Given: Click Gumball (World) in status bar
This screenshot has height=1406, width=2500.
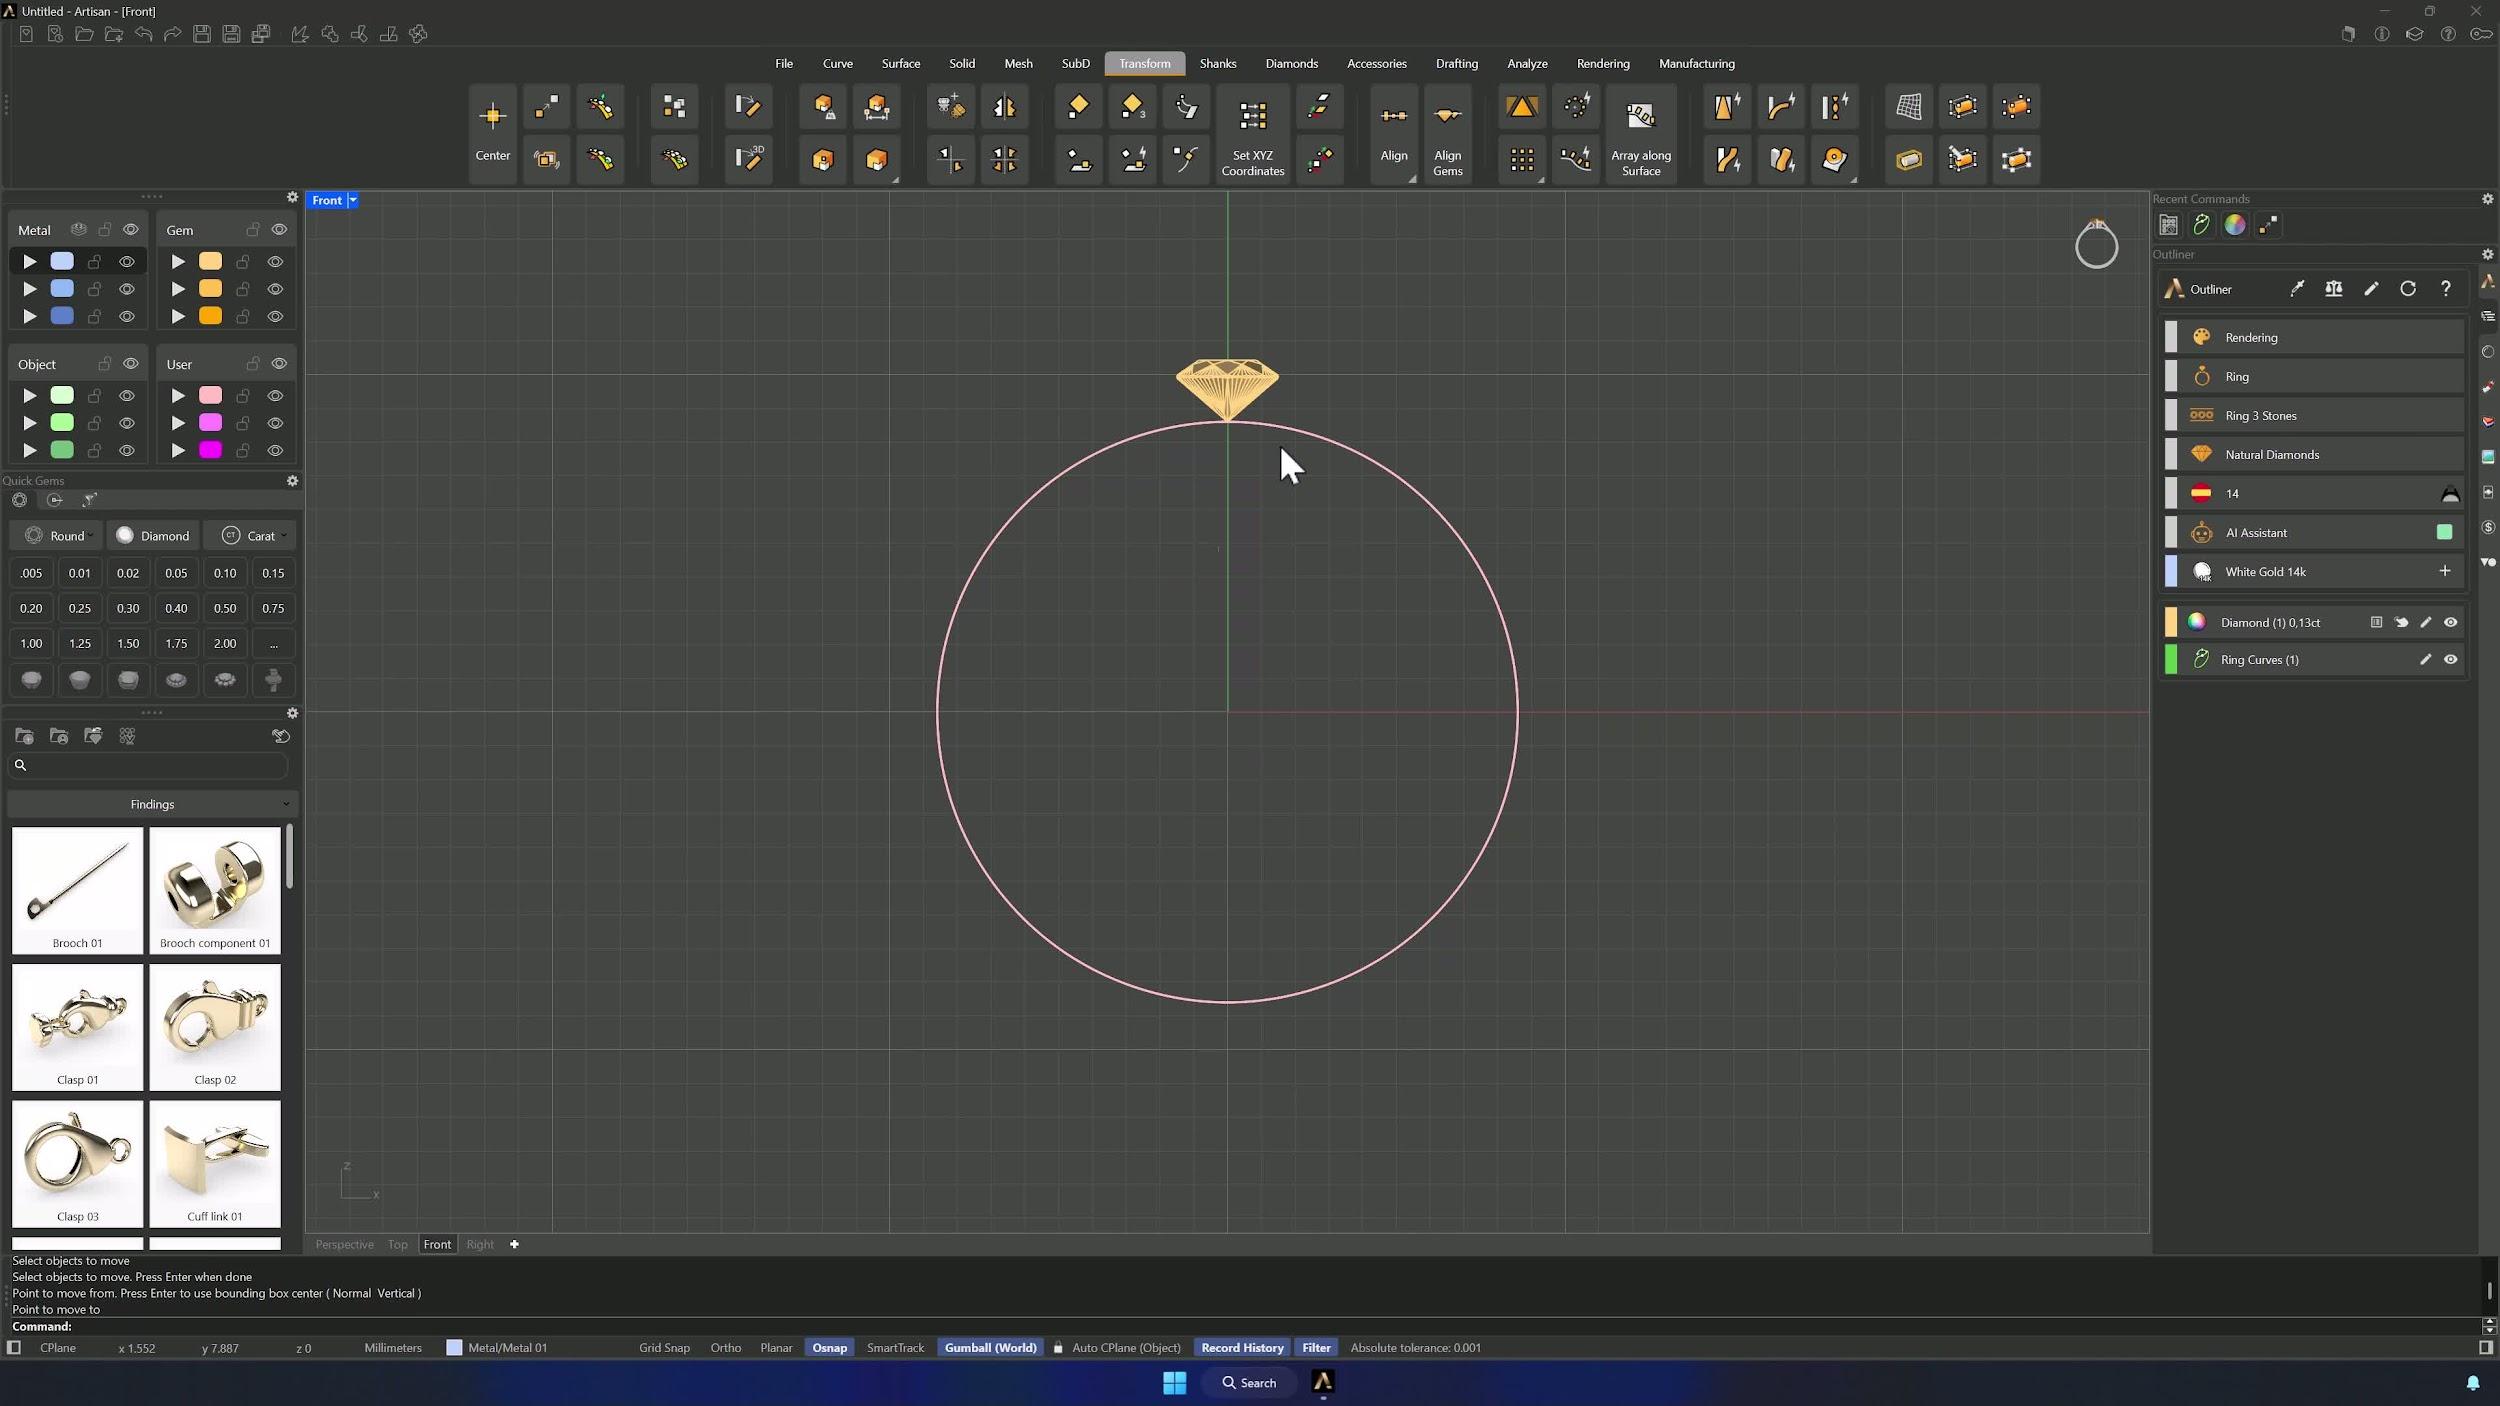Looking at the screenshot, I should coord(990,1347).
